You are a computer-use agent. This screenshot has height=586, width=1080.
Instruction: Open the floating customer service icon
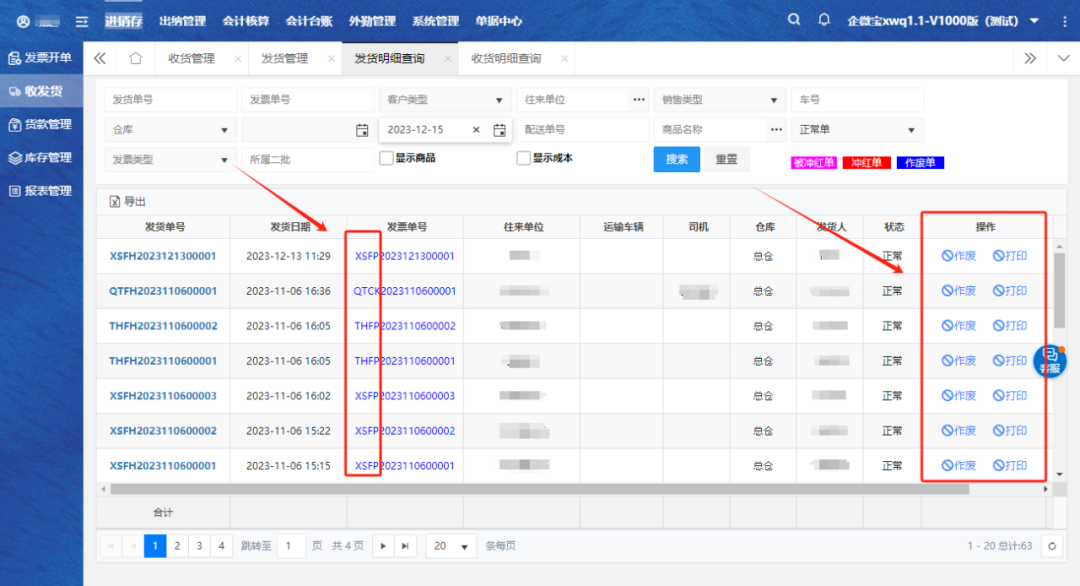pos(1049,360)
